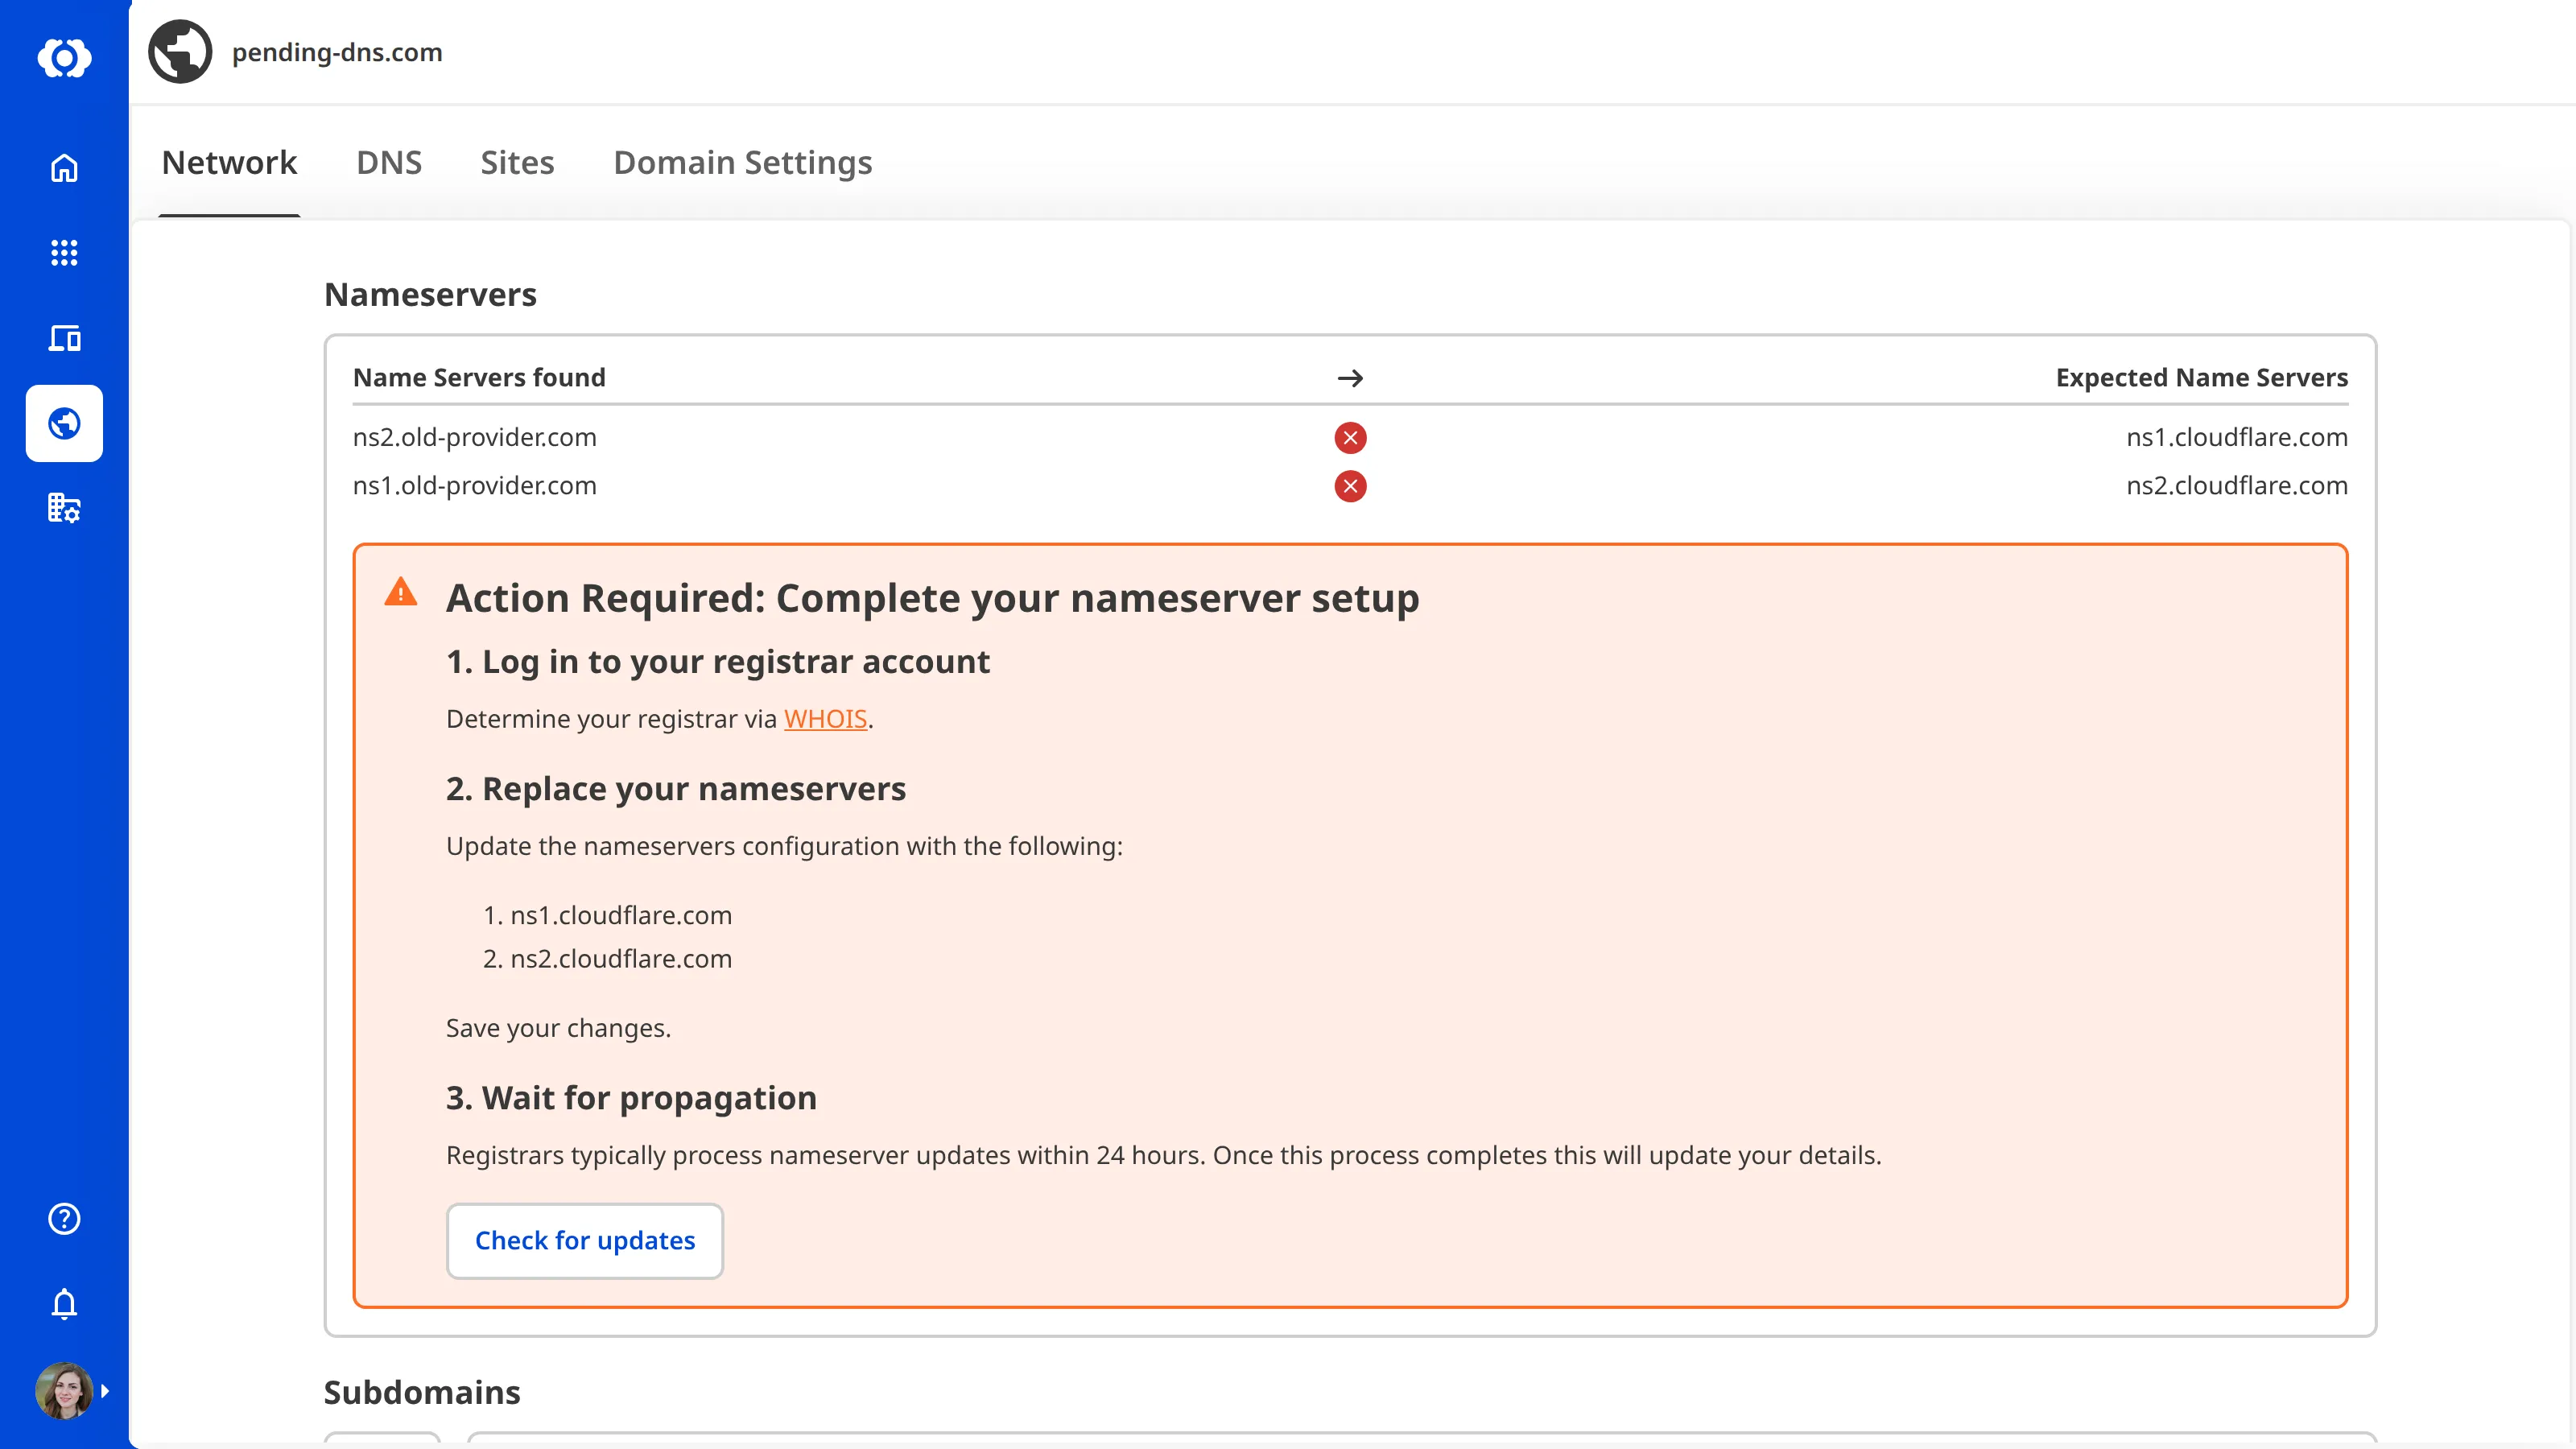
Task: Open the apps grid icon
Action: pyautogui.click(x=64, y=253)
